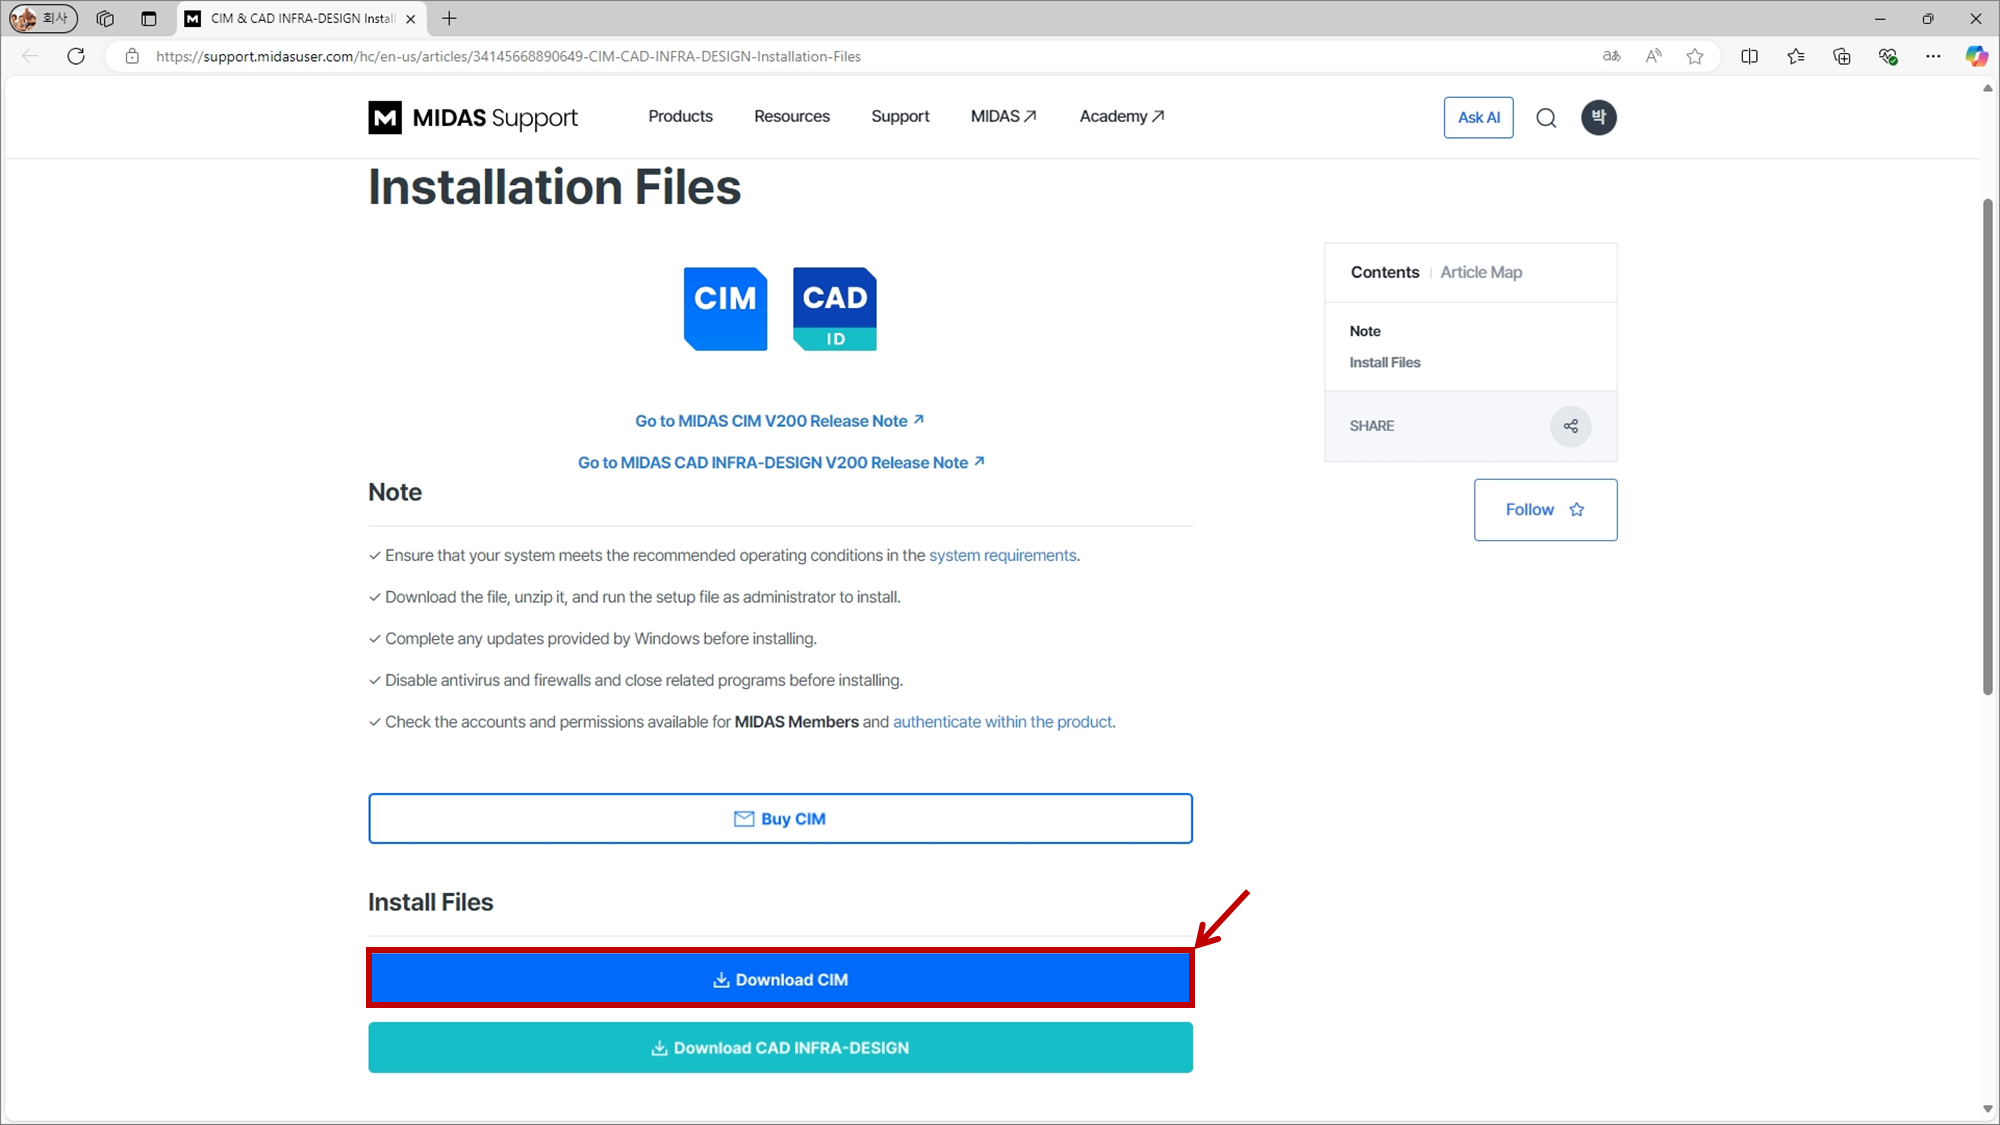
Task: Click the CAD ID product logo
Action: coord(834,309)
